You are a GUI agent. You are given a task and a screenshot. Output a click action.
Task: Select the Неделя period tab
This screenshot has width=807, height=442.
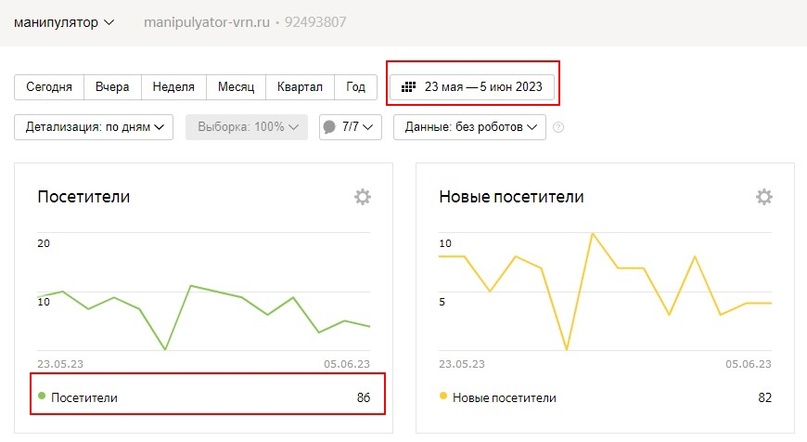173,87
